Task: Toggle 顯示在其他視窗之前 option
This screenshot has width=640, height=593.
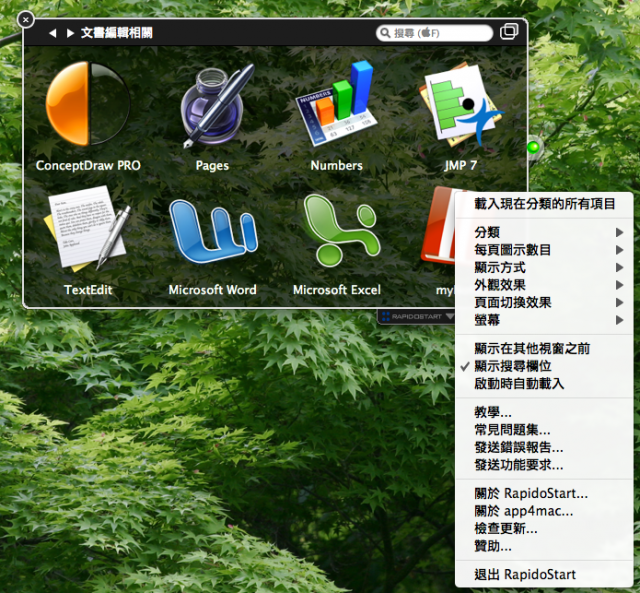Action: 544,349
